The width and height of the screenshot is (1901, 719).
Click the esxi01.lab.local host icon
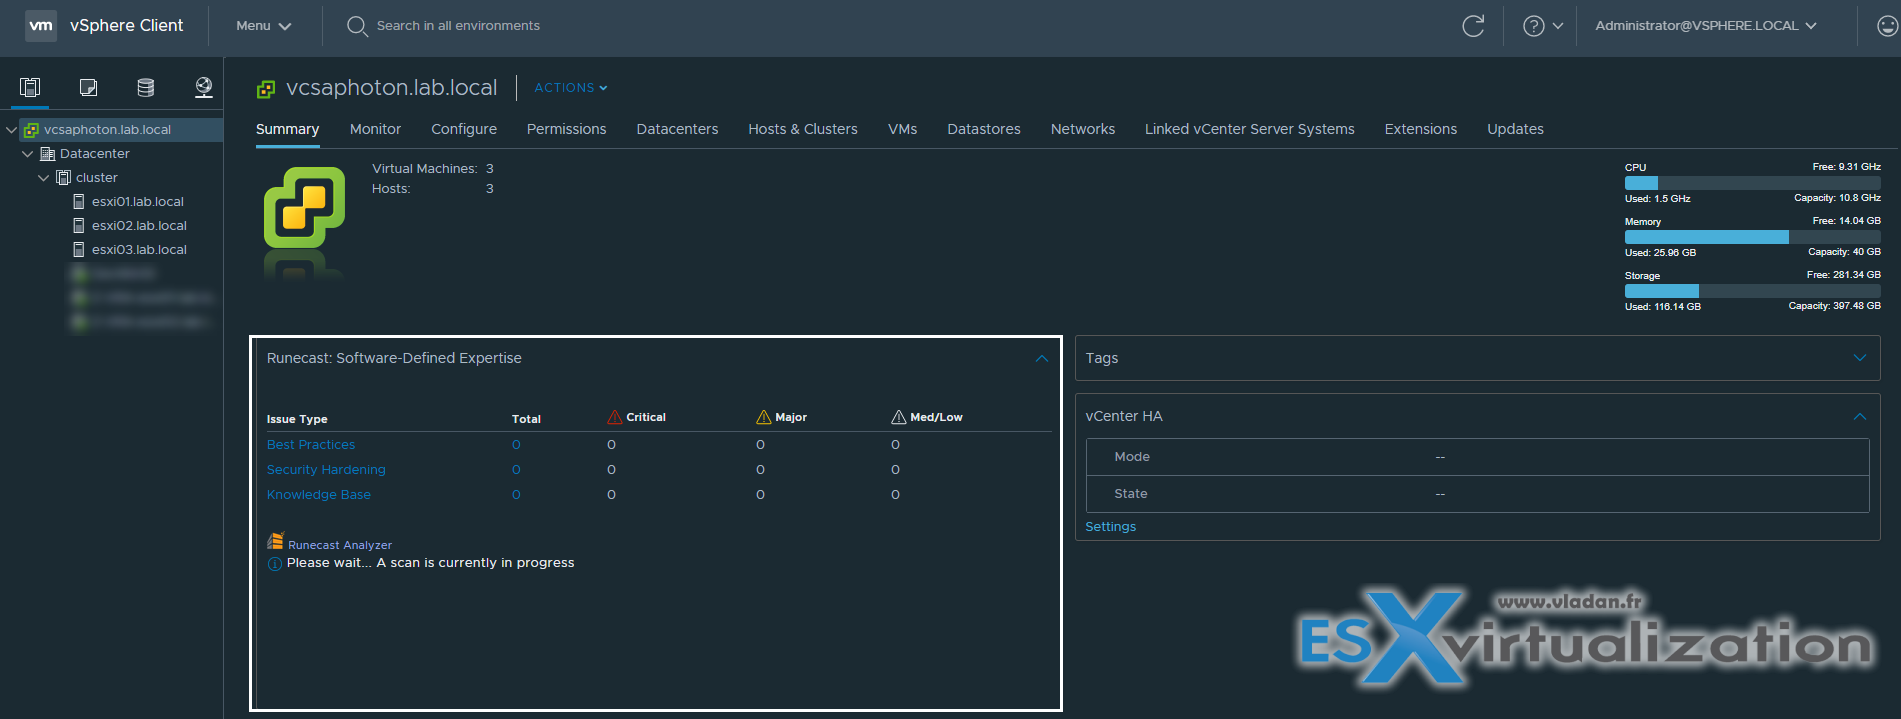click(79, 201)
